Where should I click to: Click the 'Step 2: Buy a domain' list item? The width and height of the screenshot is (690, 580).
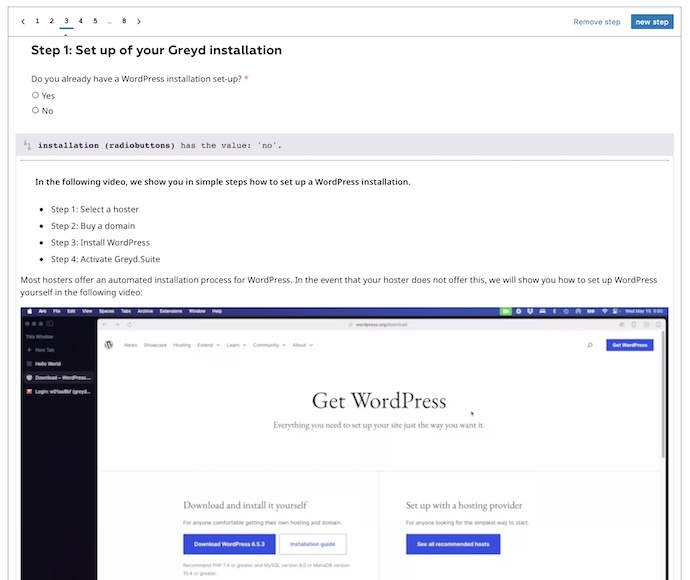93,226
